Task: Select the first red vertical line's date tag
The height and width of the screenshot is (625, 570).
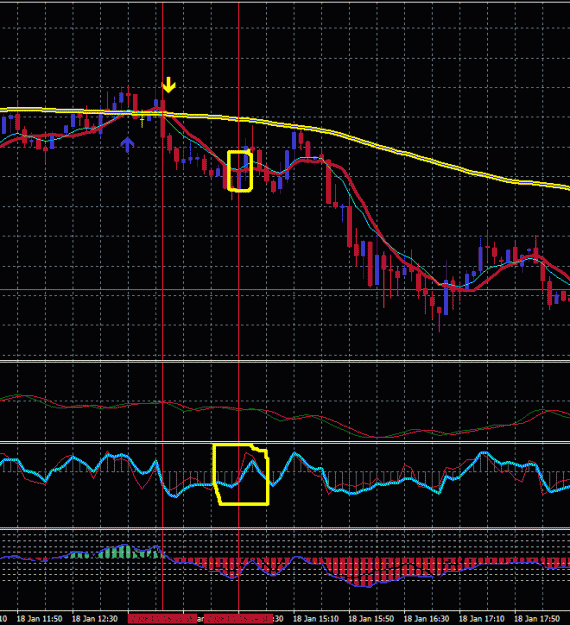Action: pyautogui.click(x=162, y=619)
